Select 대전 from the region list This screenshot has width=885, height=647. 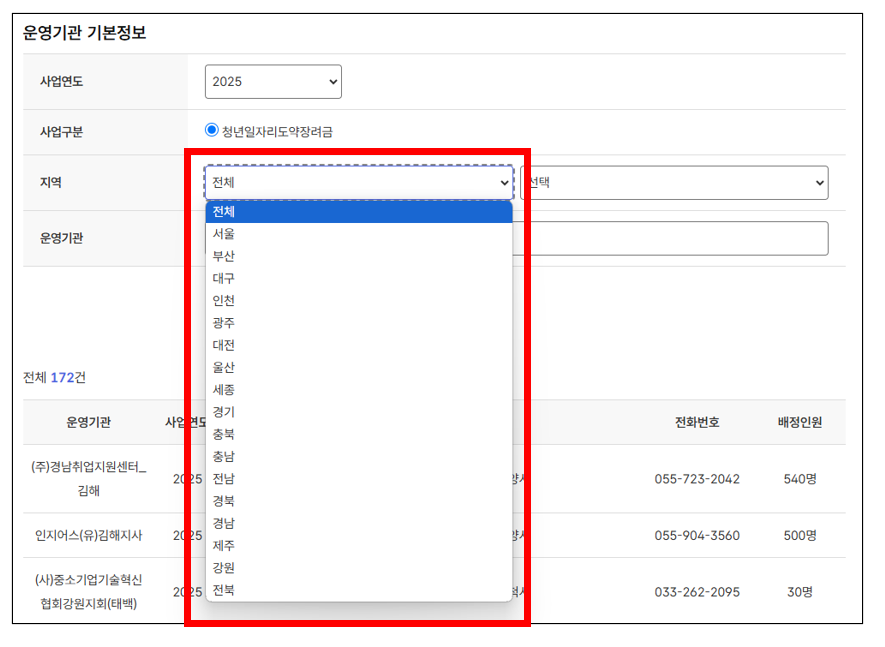point(225,345)
